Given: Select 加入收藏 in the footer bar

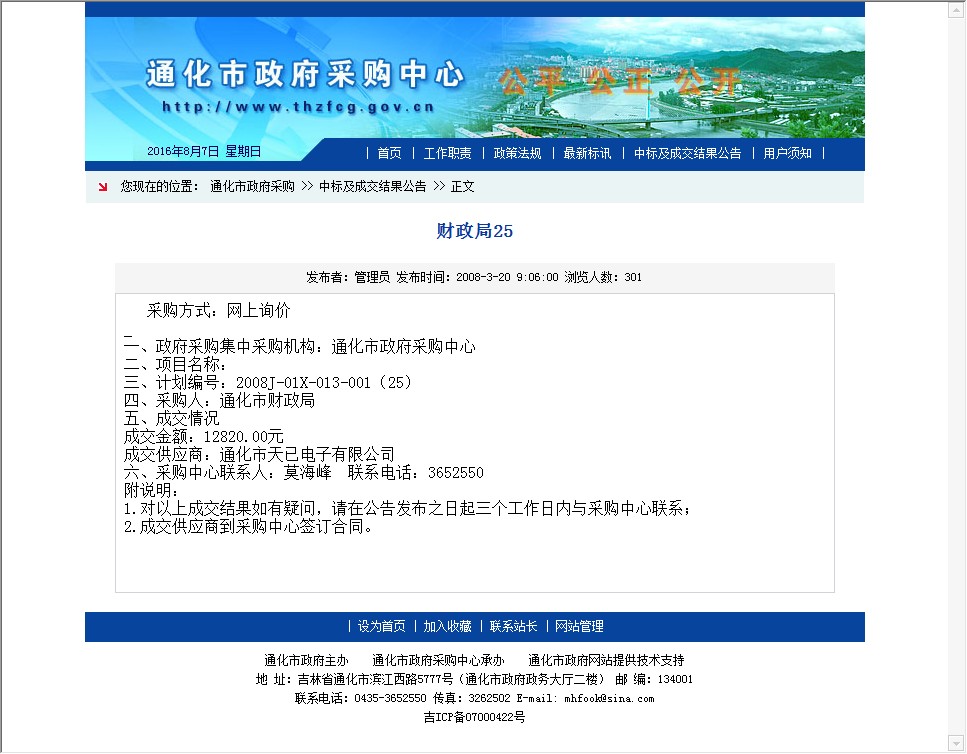Looking at the screenshot, I should 447,627.
